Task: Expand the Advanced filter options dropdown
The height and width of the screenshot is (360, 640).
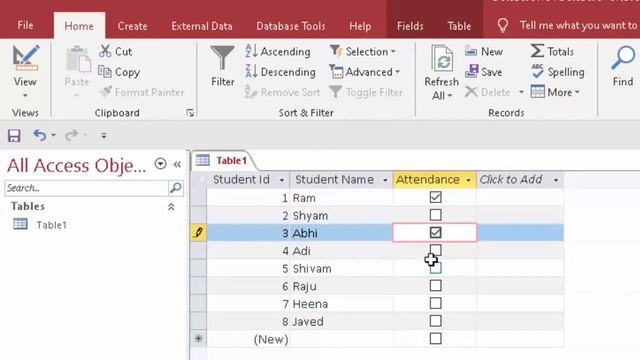Action: [397, 72]
